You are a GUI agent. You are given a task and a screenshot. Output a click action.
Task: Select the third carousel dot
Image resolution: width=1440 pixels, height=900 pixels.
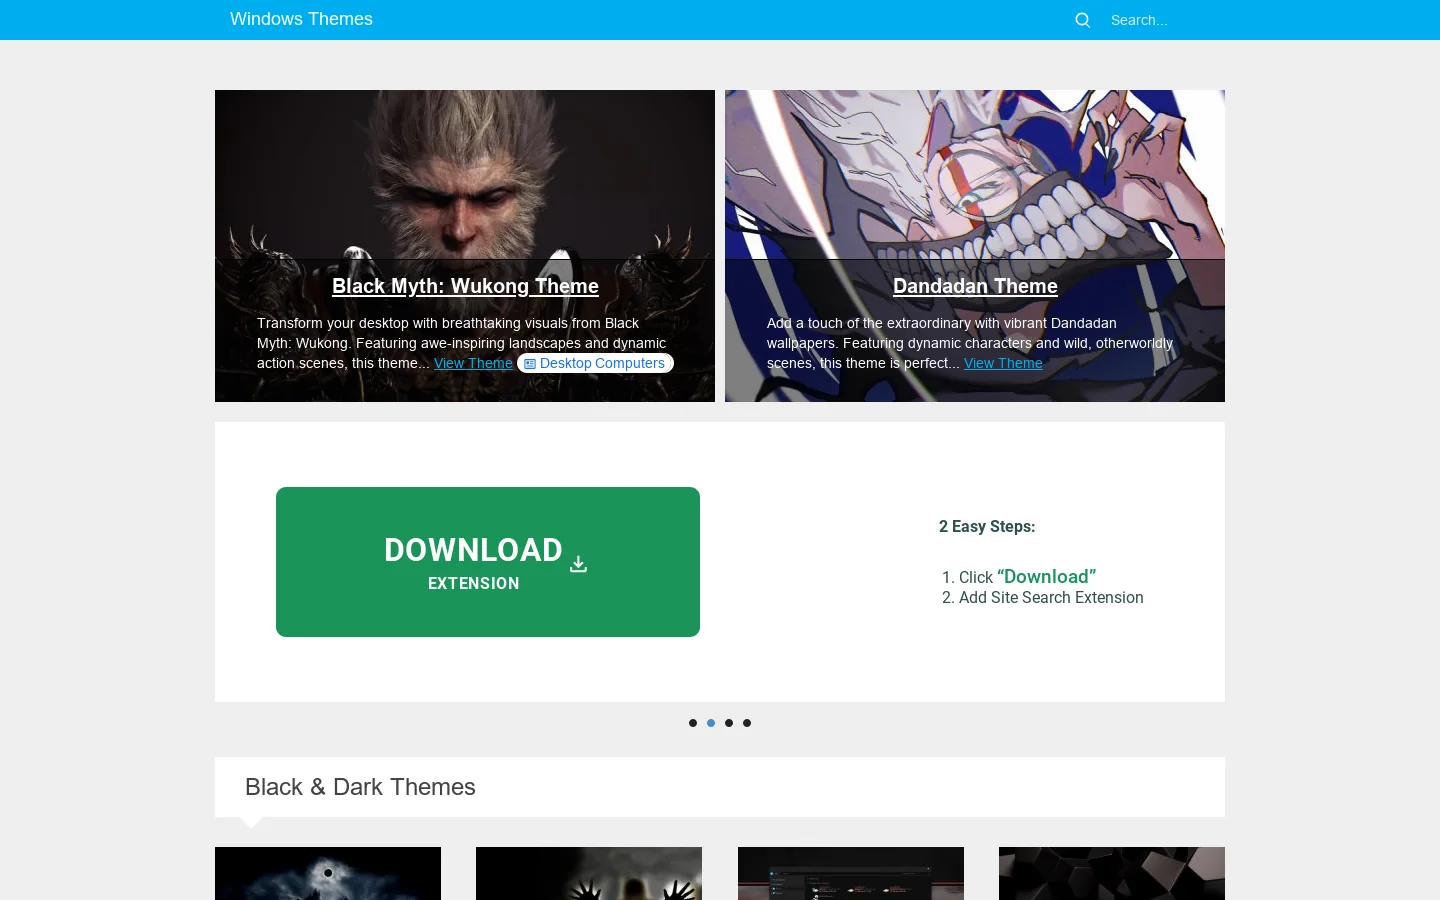pyautogui.click(x=729, y=723)
